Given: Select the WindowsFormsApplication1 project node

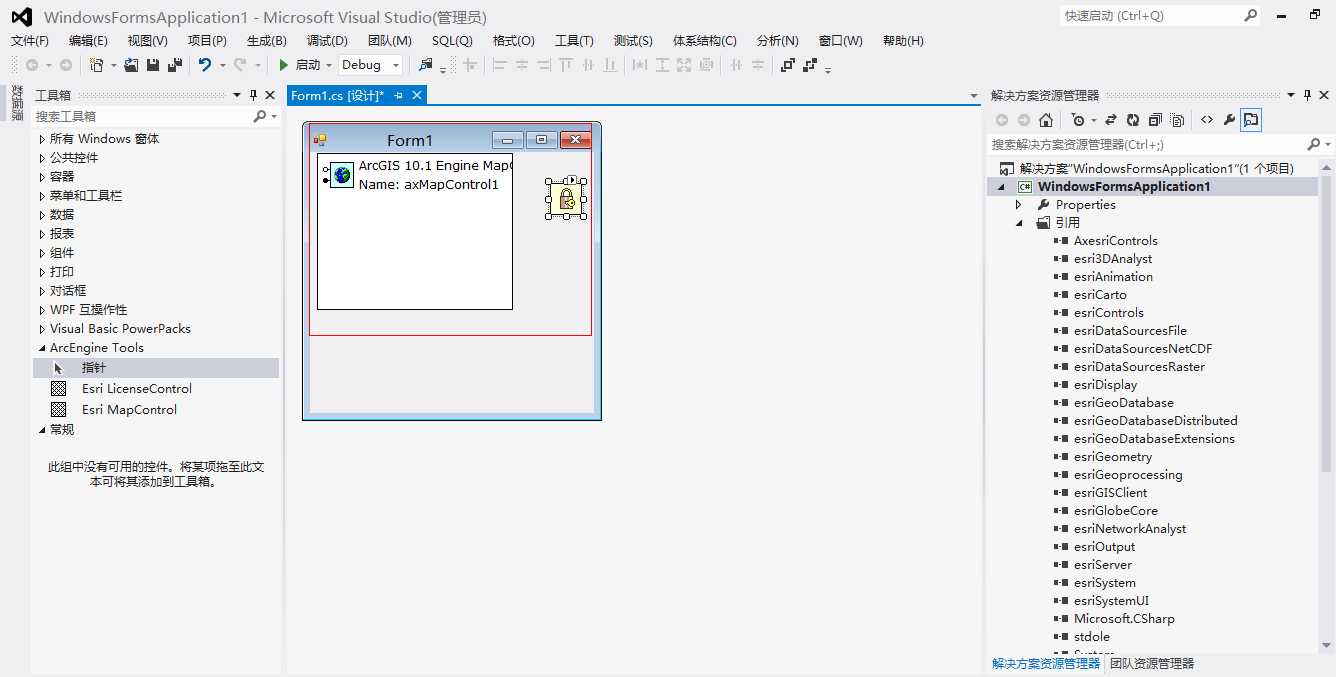Looking at the screenshot, I should point(1124,187).
